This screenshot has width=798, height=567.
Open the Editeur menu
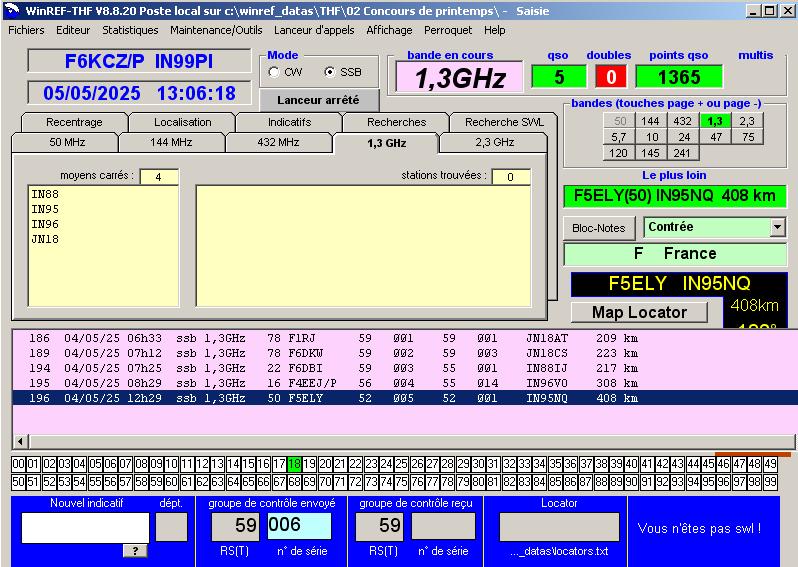(73, 30)
